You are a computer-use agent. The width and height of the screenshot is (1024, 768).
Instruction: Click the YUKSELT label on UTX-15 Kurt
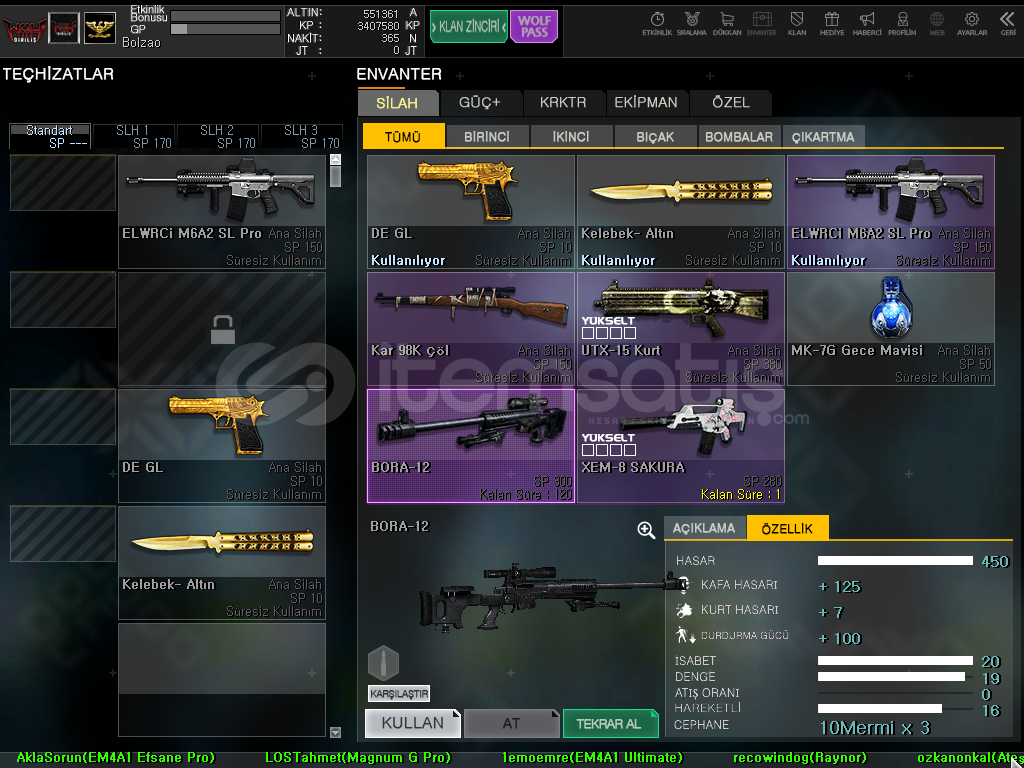coord(608,321)
